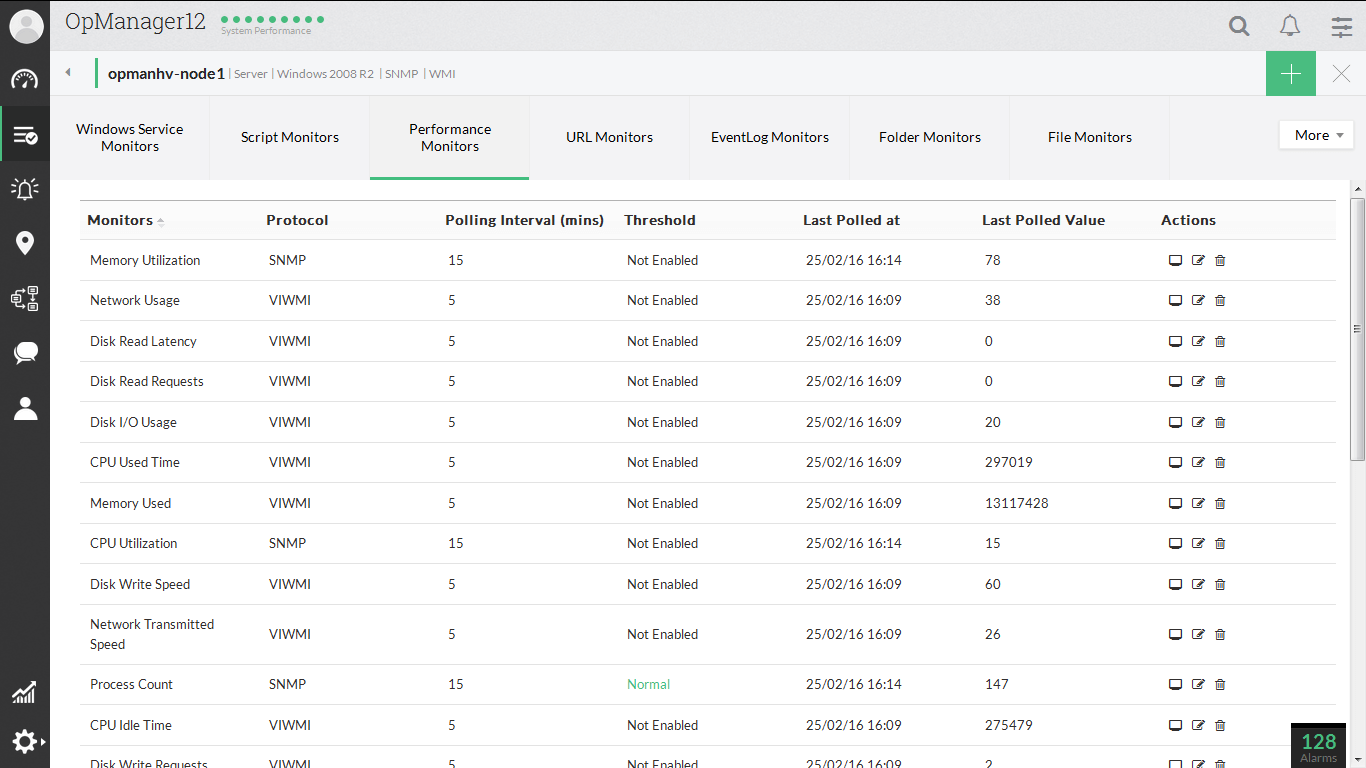1366x768 pixels.
Task: View graph for CPU Utilization monitor
Action: [1176, 544]
